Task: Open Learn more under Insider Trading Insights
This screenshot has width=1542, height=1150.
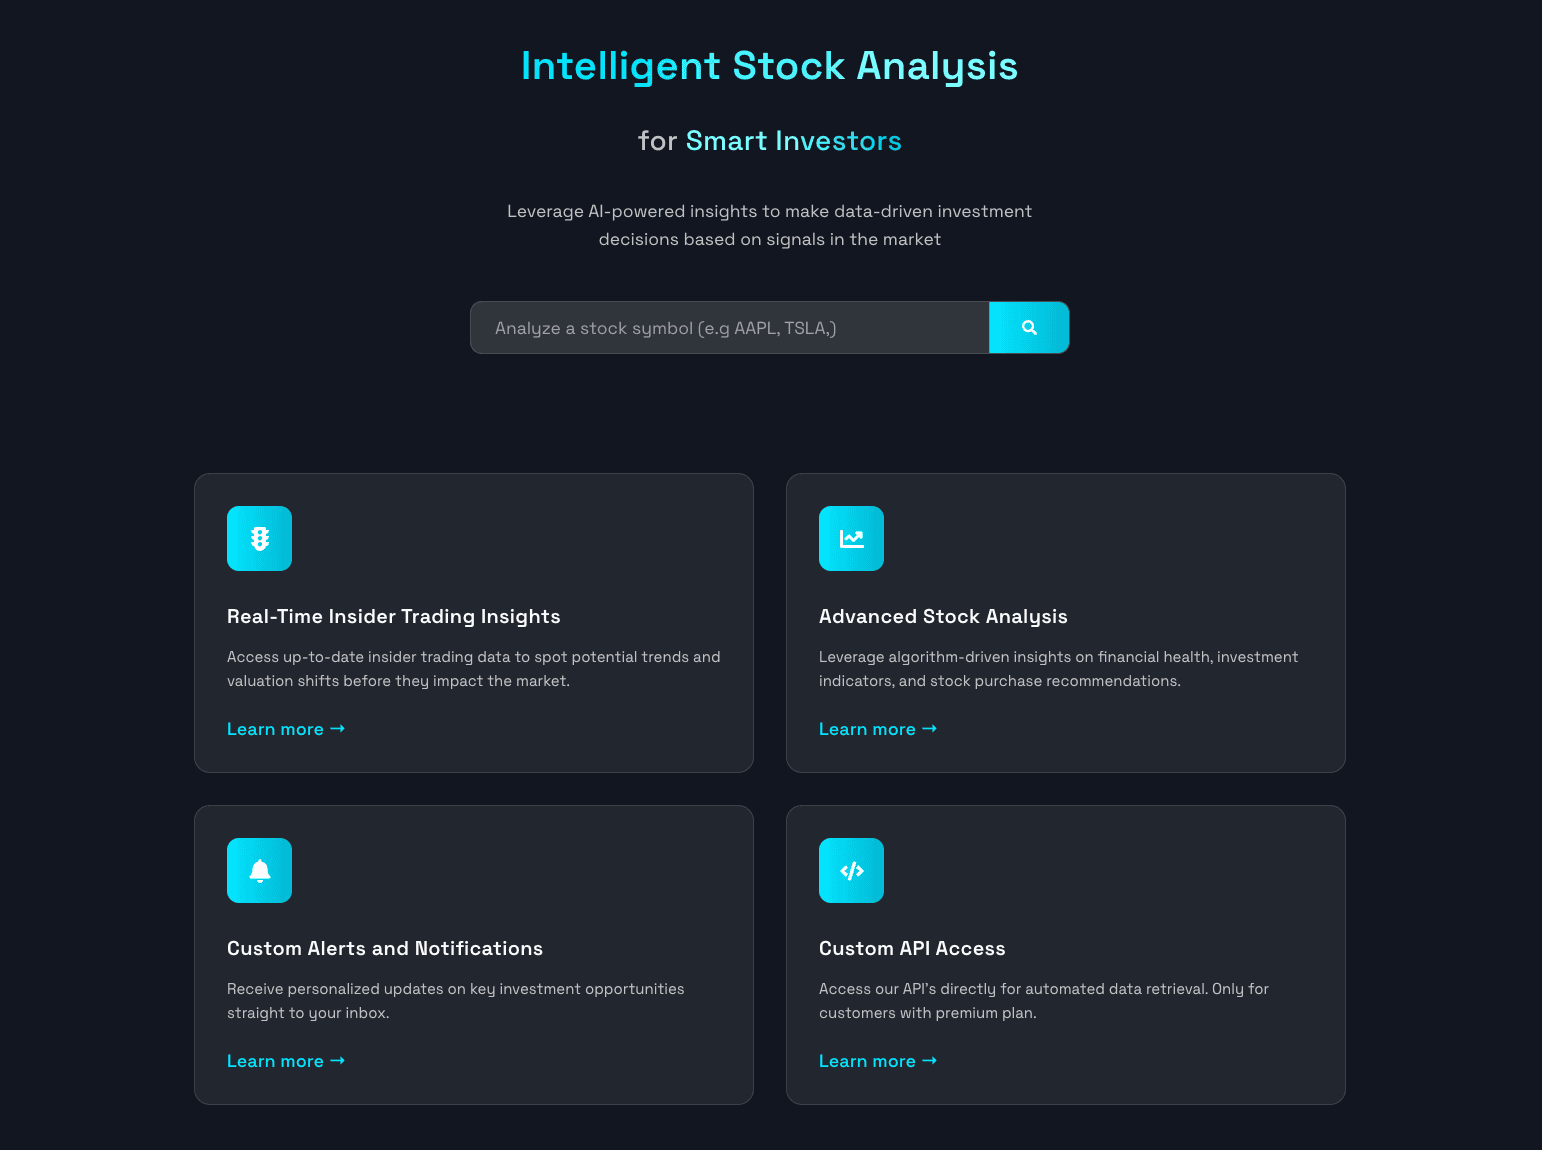Action: pos(285,729)
